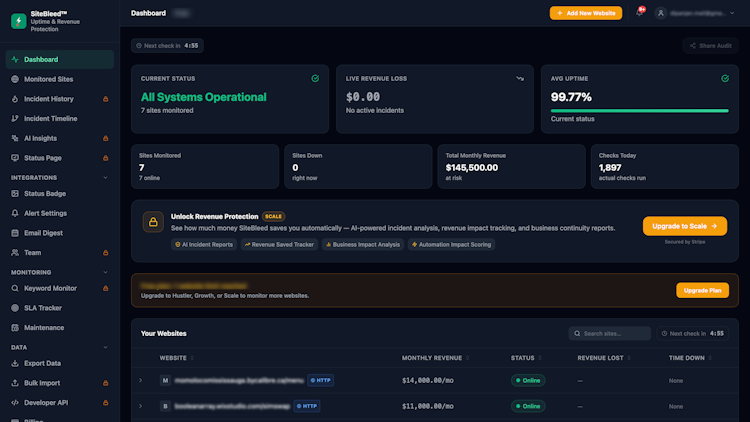
Task: Click the Avg Uptime checkmark icon
Action: click(725, 78)
